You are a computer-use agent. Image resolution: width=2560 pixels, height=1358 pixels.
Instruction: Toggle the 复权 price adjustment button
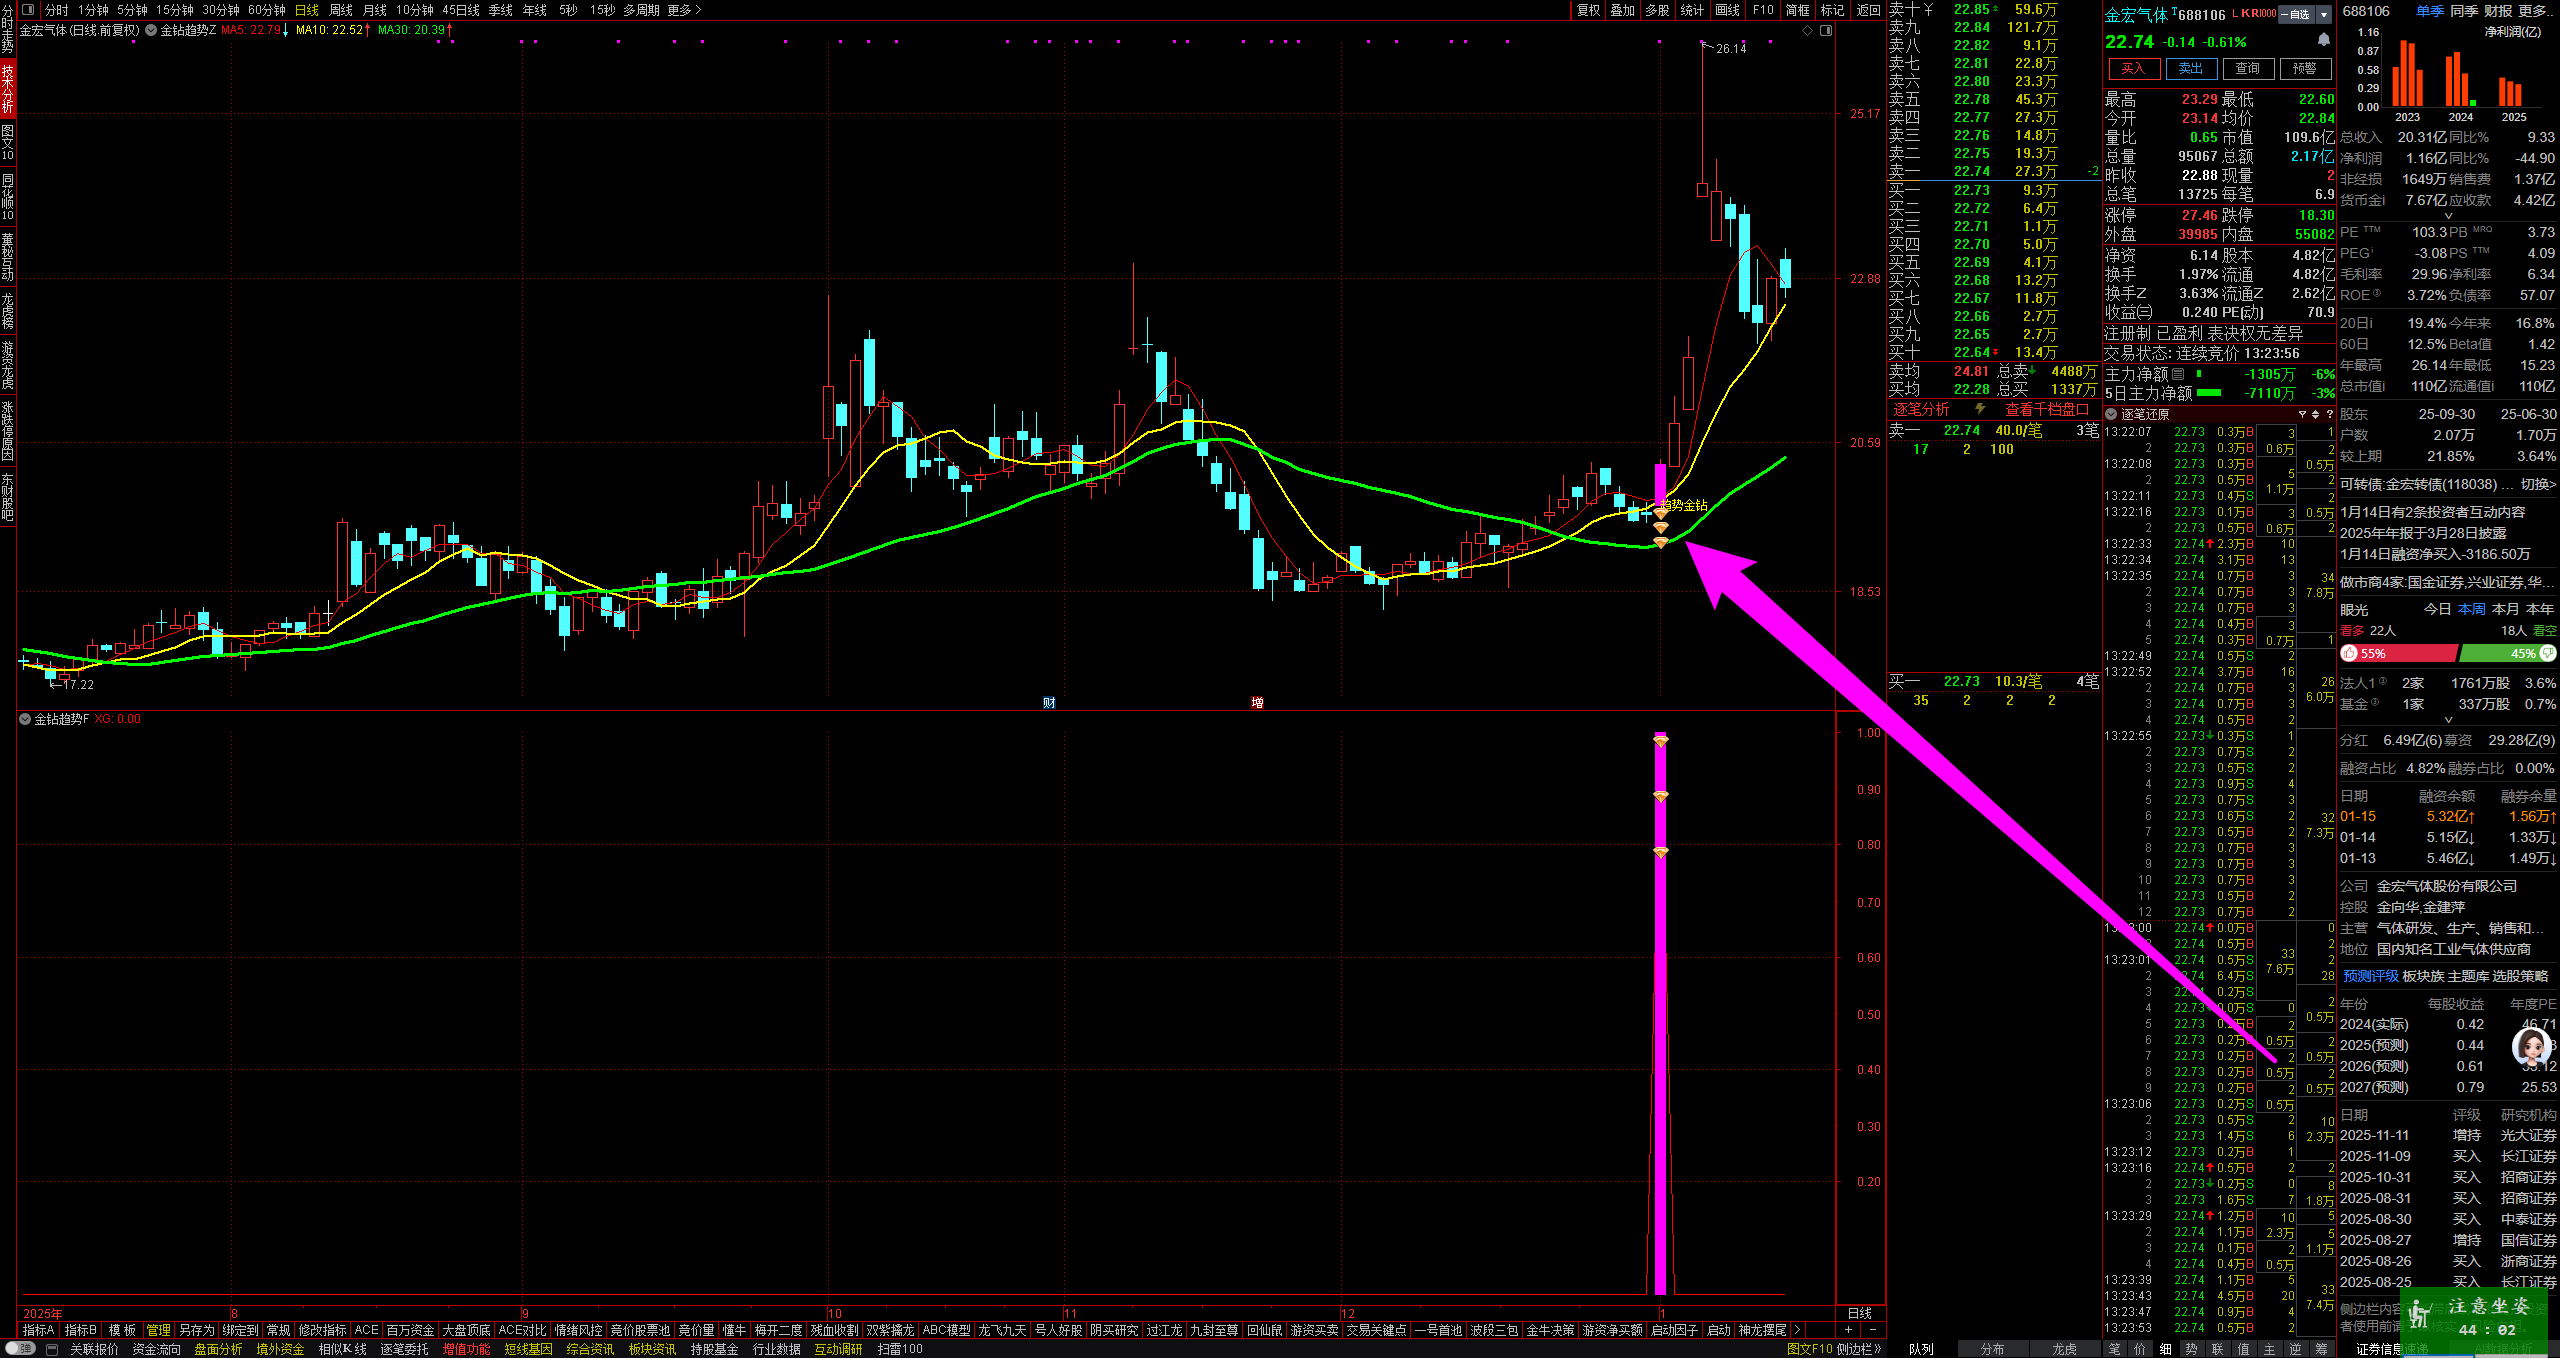tap(1588, 10)
